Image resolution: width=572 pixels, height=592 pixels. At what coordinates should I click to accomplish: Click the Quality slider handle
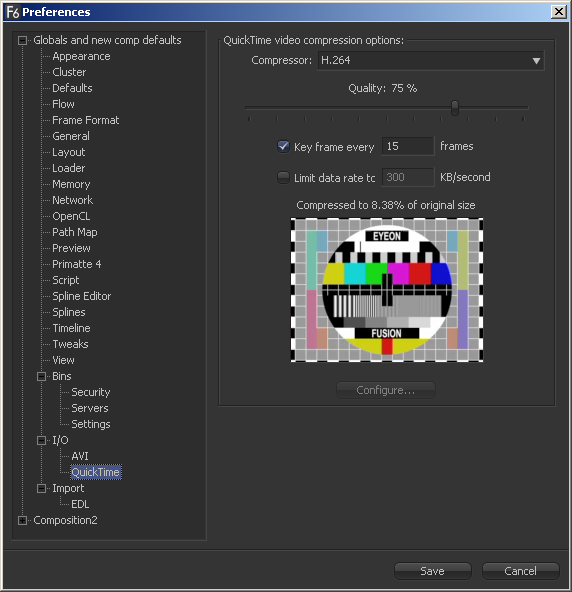coord(455,108)
